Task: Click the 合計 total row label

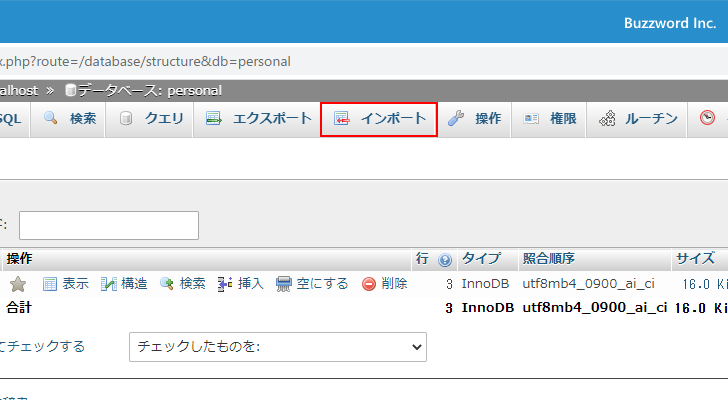Action: point(19,308)
